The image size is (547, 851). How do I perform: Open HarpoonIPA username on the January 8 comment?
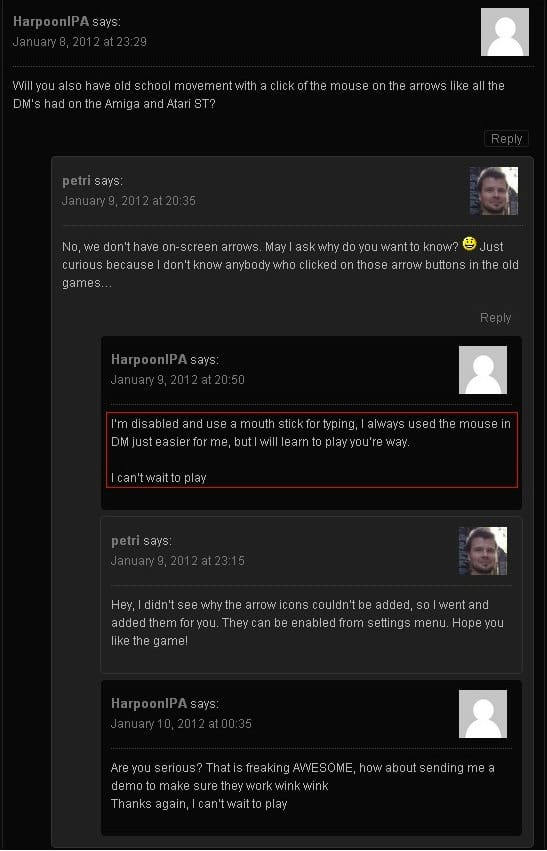[x=51, y=22]
